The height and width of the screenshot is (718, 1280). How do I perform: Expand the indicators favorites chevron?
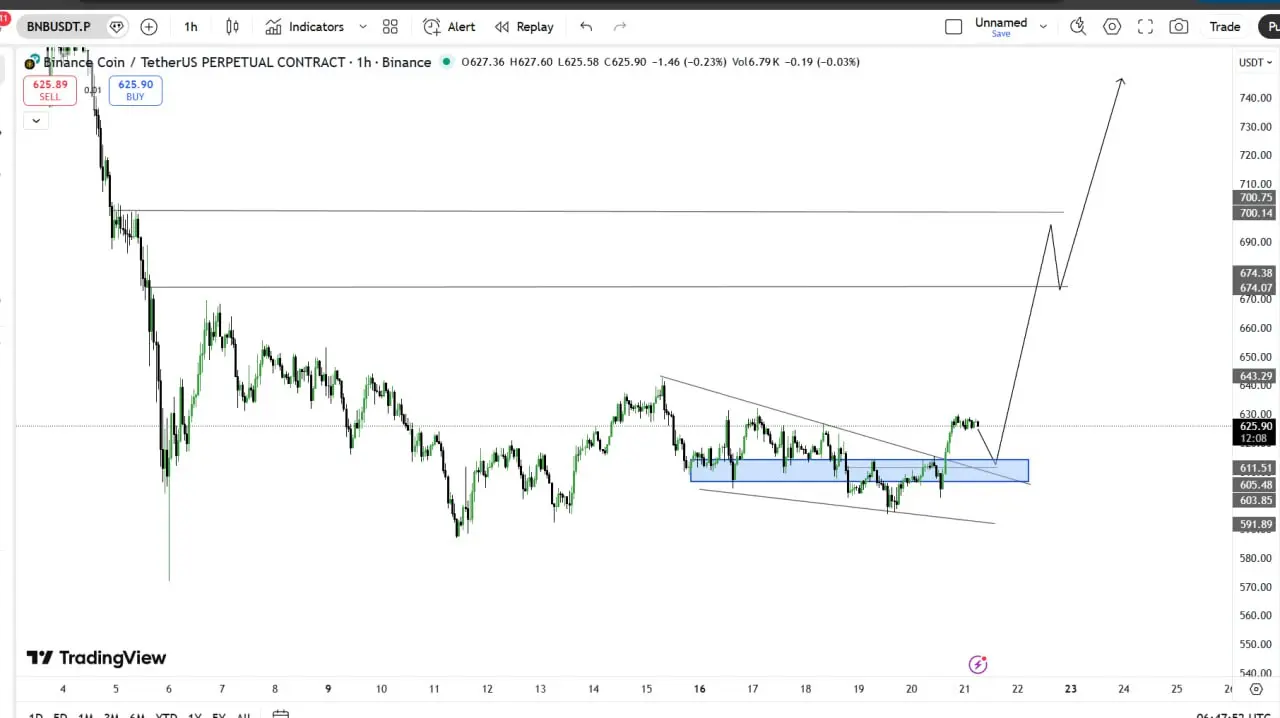[362, 27]
